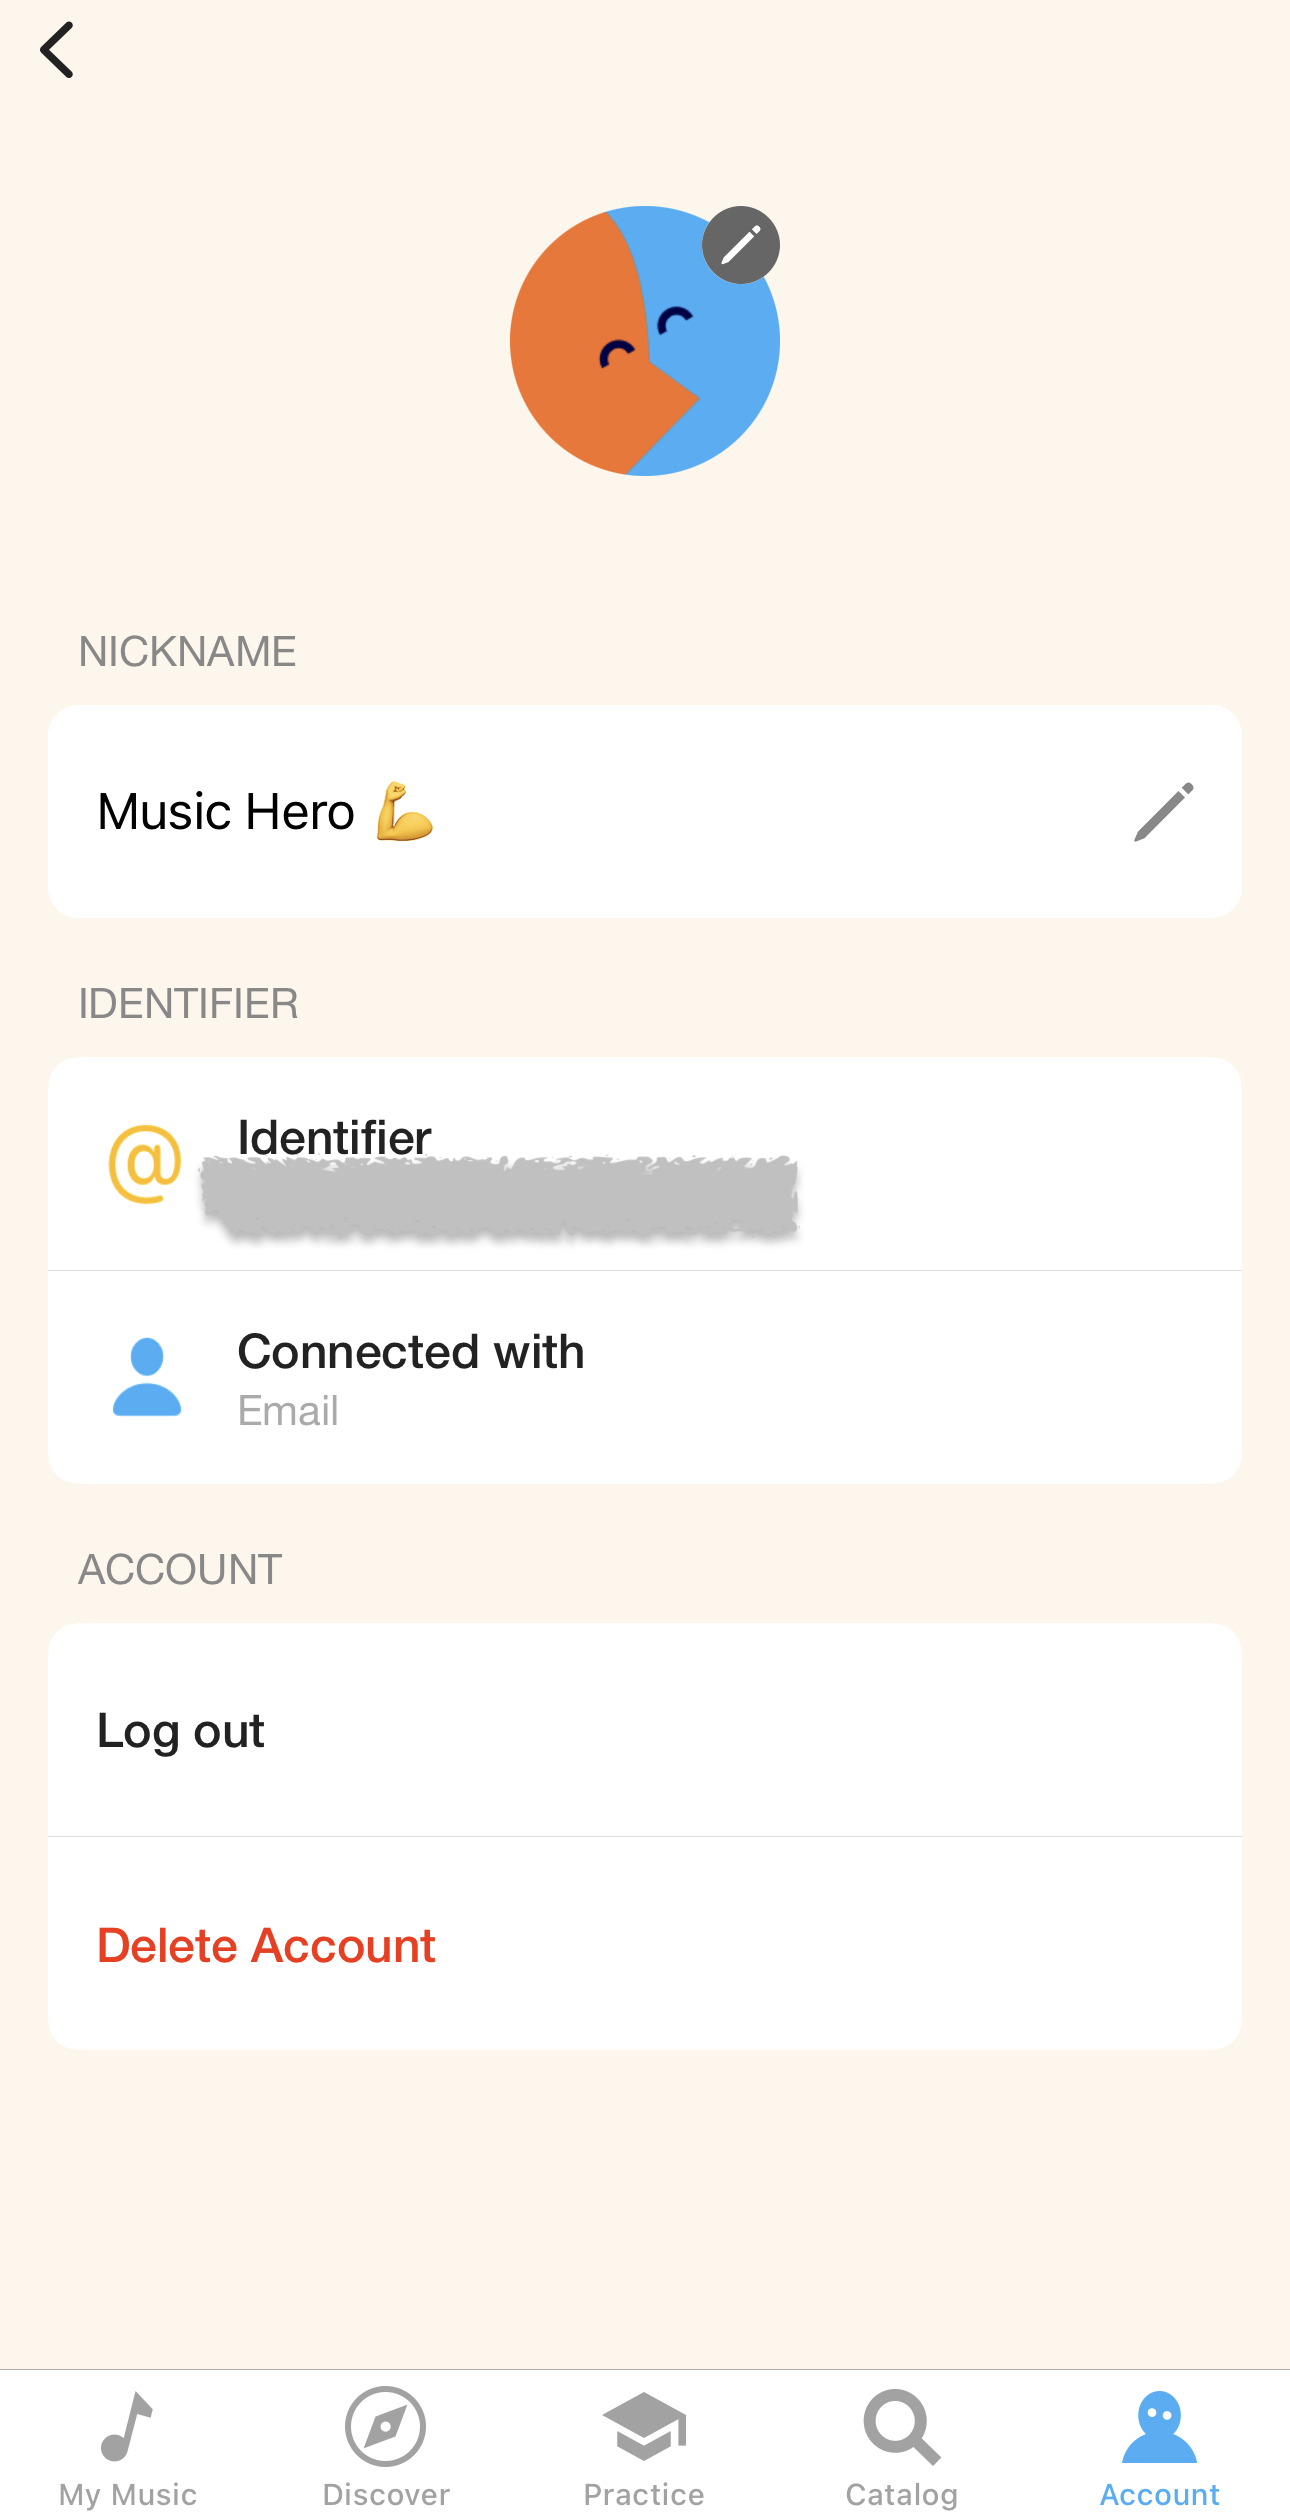Click the Log out button

point(645,1730)
